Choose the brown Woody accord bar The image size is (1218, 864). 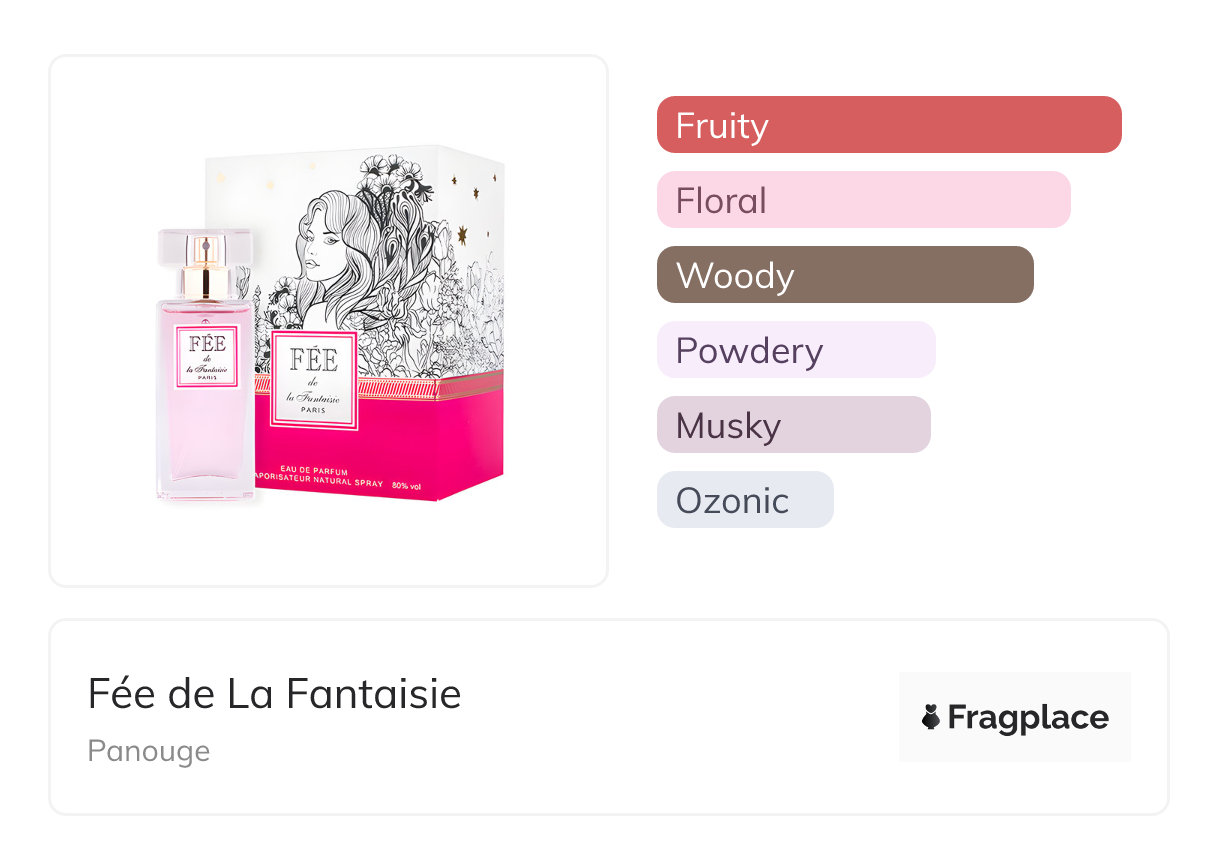pos(844,275)
